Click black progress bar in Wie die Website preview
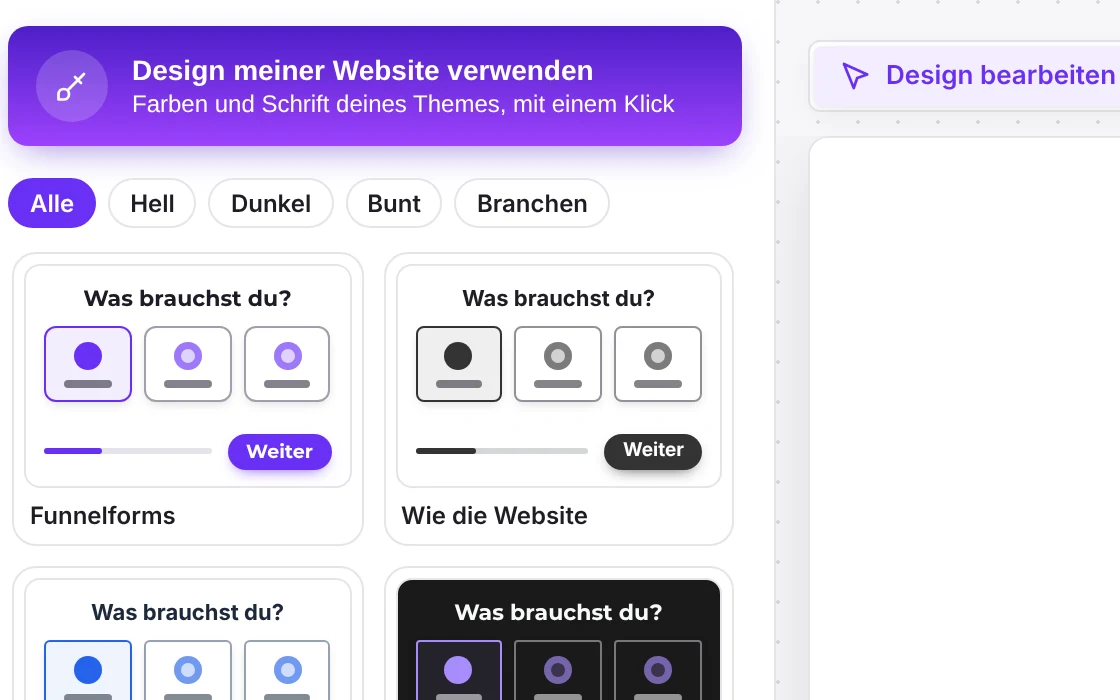 click(501, 451)
